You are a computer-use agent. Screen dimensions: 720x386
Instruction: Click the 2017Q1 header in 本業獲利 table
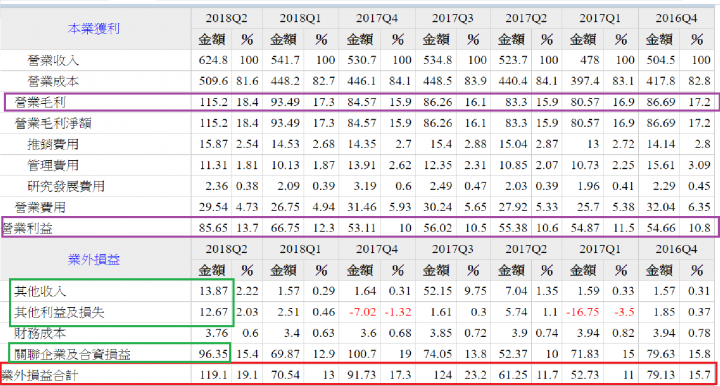[600, 18]
